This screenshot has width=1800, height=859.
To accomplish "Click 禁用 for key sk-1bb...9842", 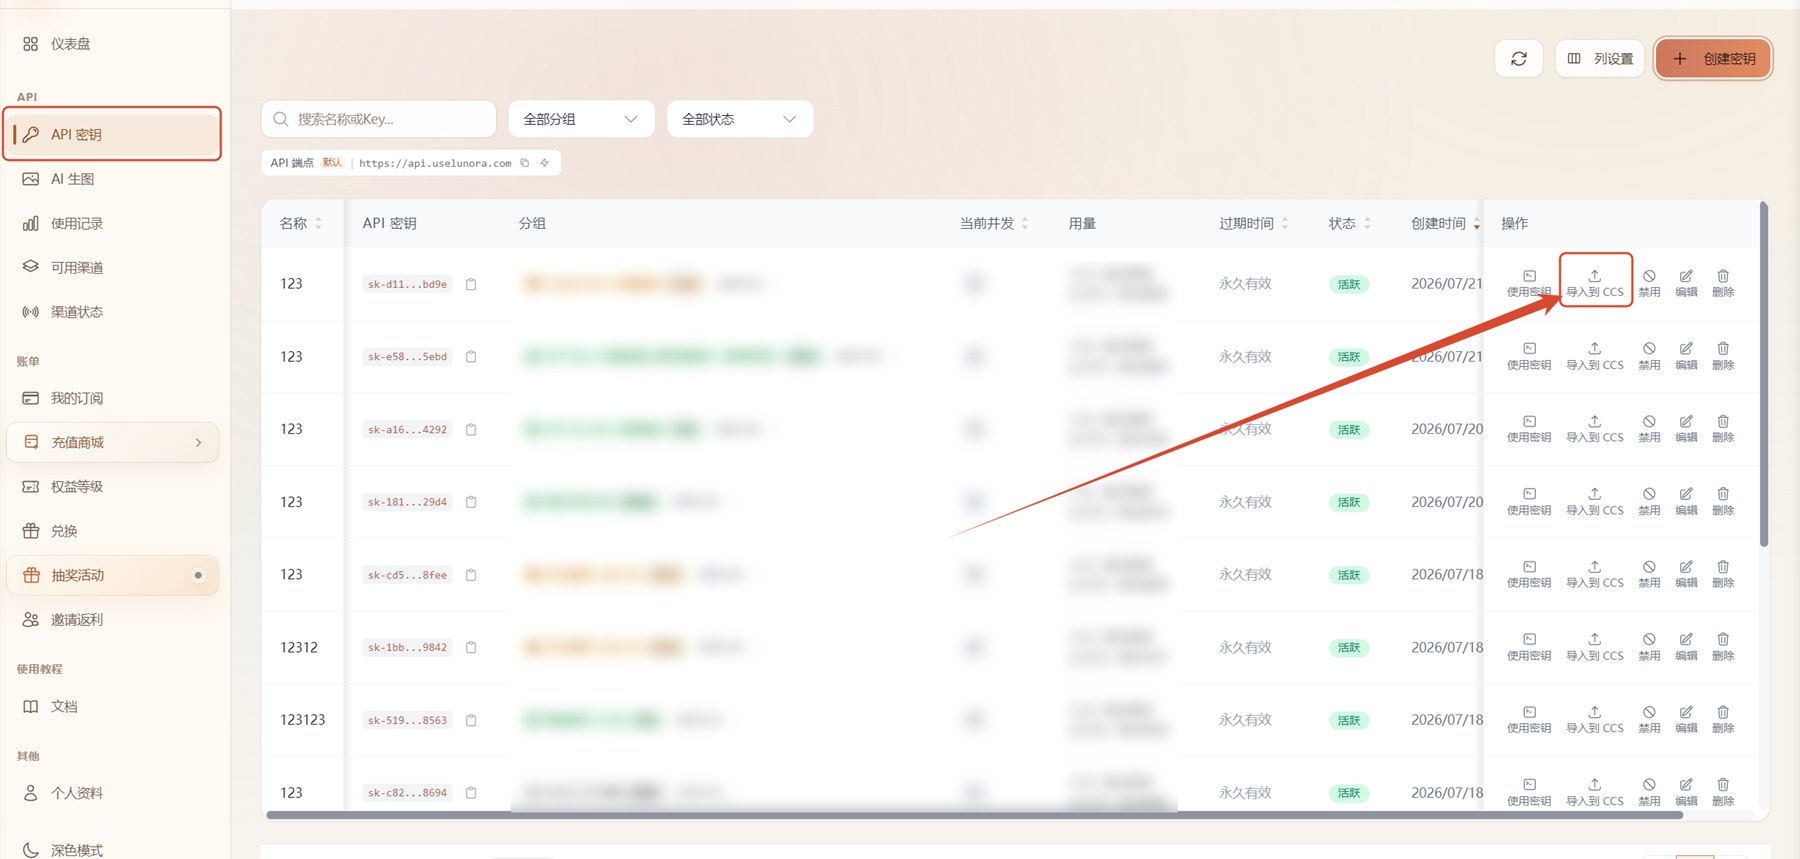I will pos(1649,647).
